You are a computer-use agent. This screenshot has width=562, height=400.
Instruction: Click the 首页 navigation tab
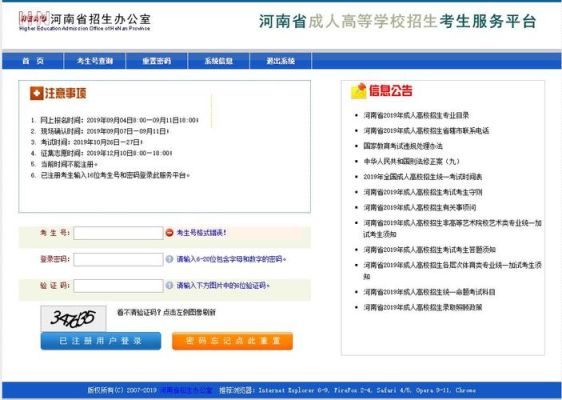33,61
